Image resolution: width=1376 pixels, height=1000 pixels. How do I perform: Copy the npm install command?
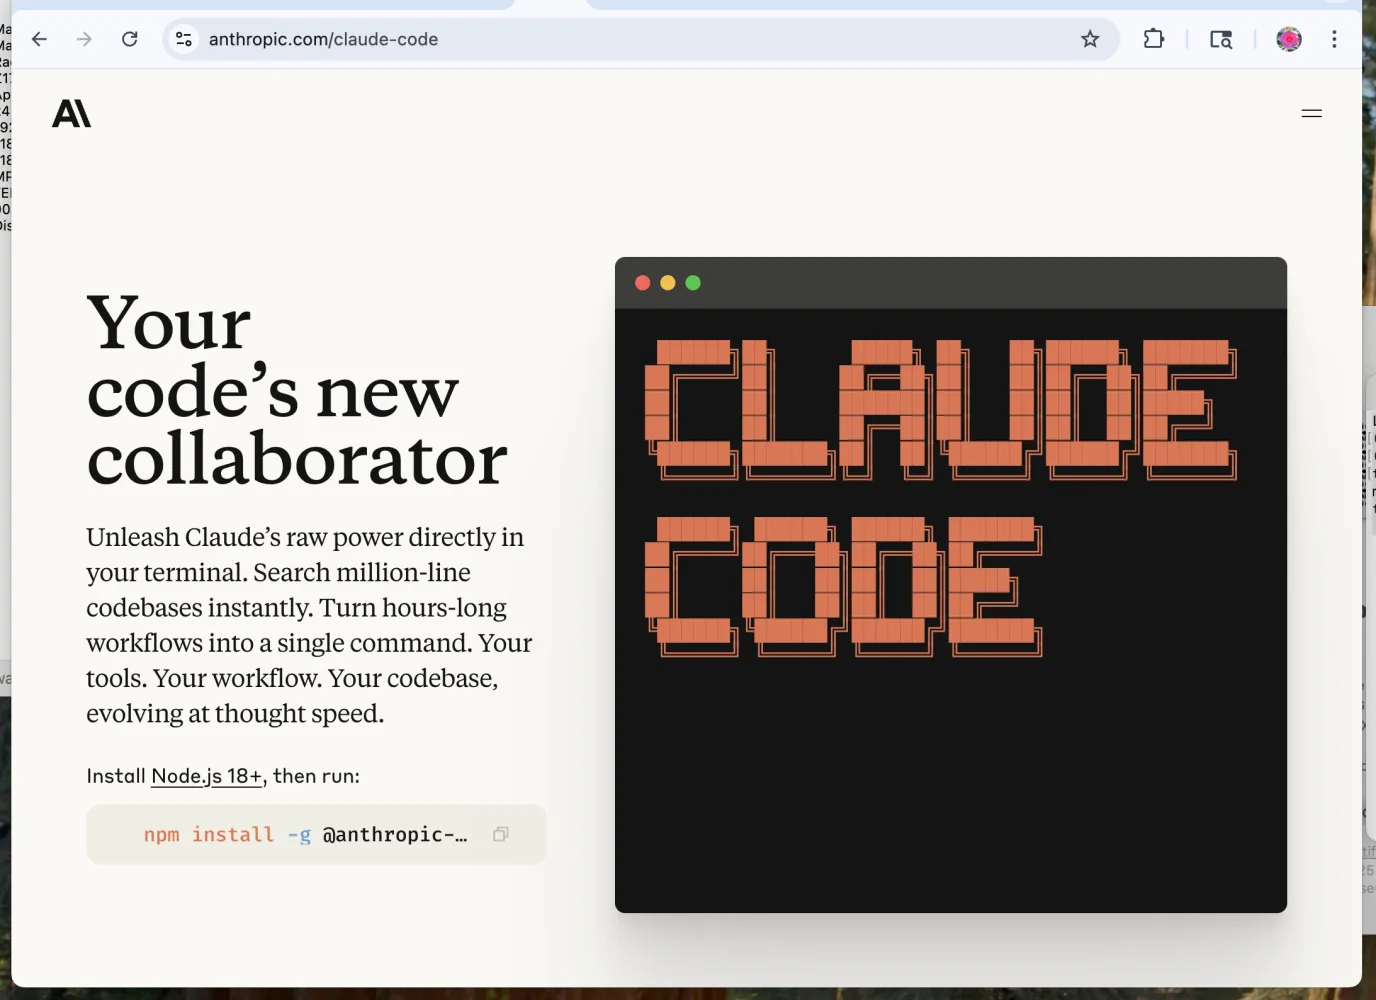tap(501, 834)
